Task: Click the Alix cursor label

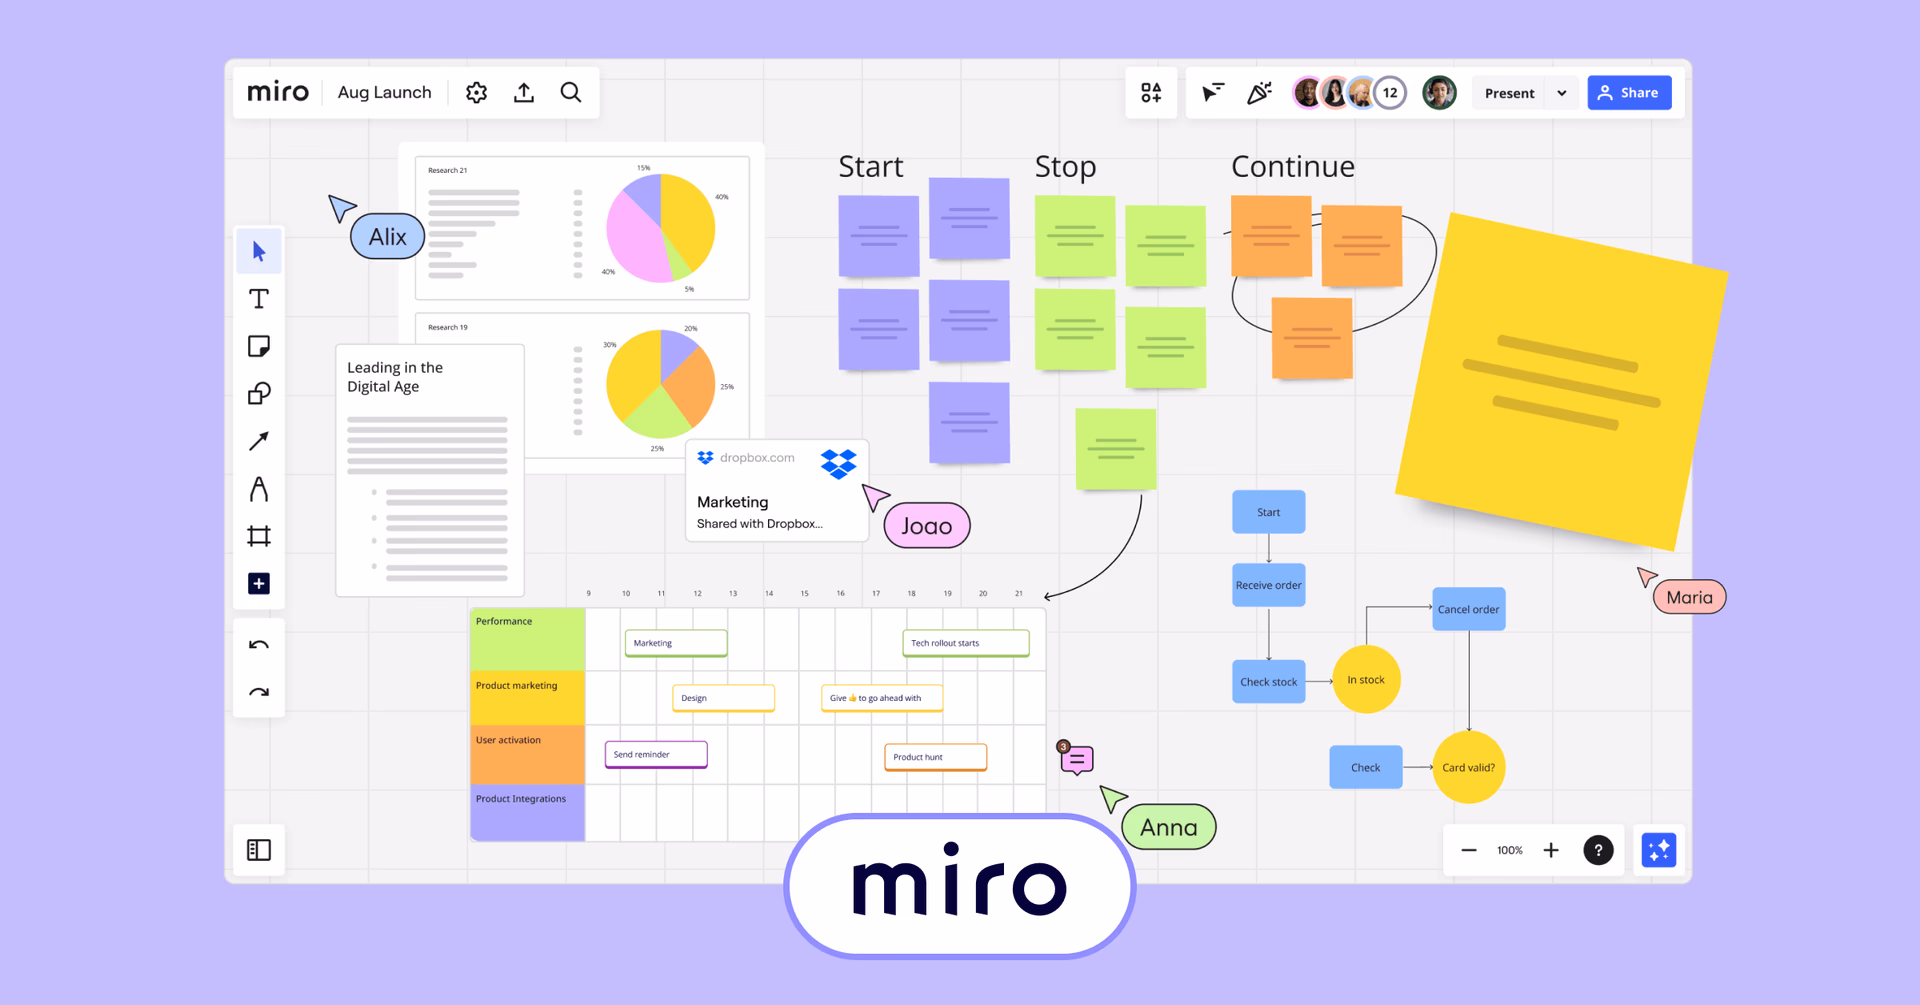Action: coord(387,237)
